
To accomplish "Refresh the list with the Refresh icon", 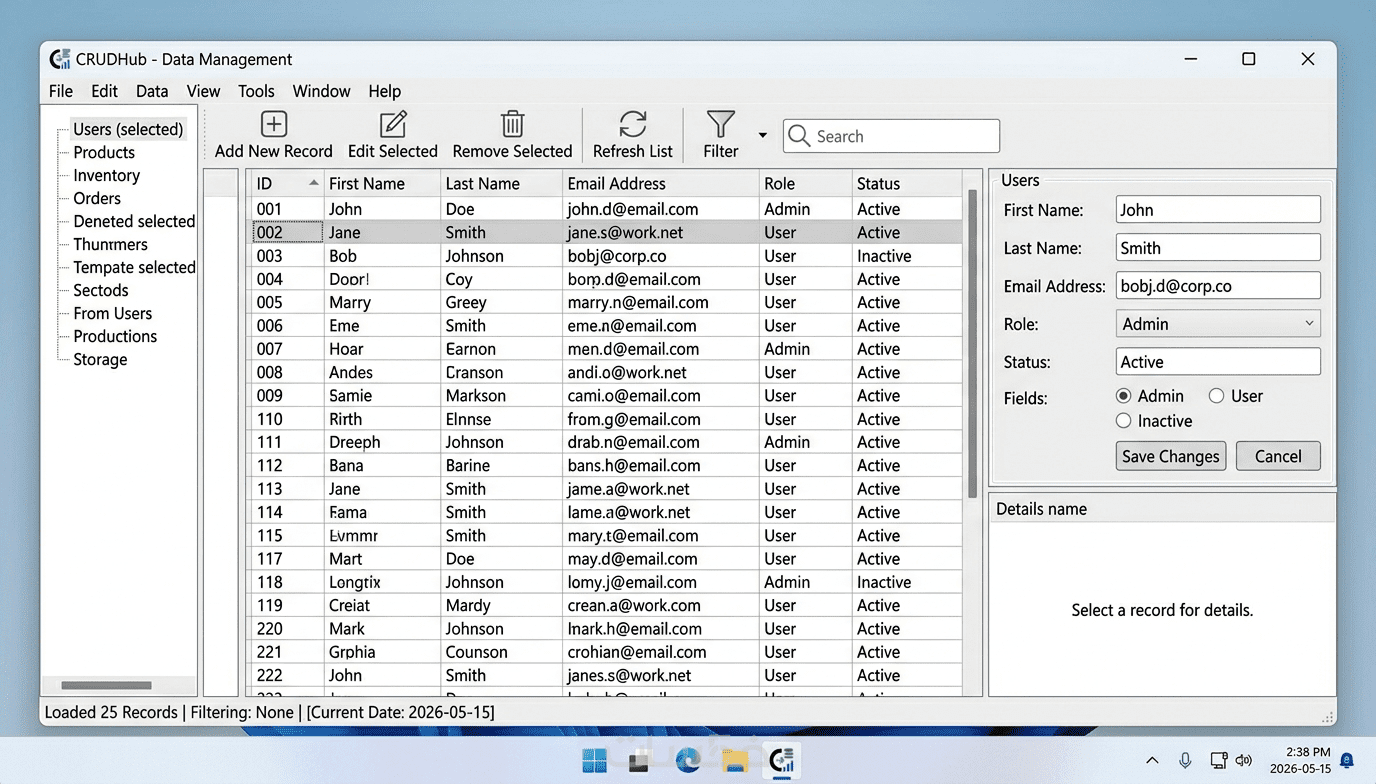I will coord(632,124).
